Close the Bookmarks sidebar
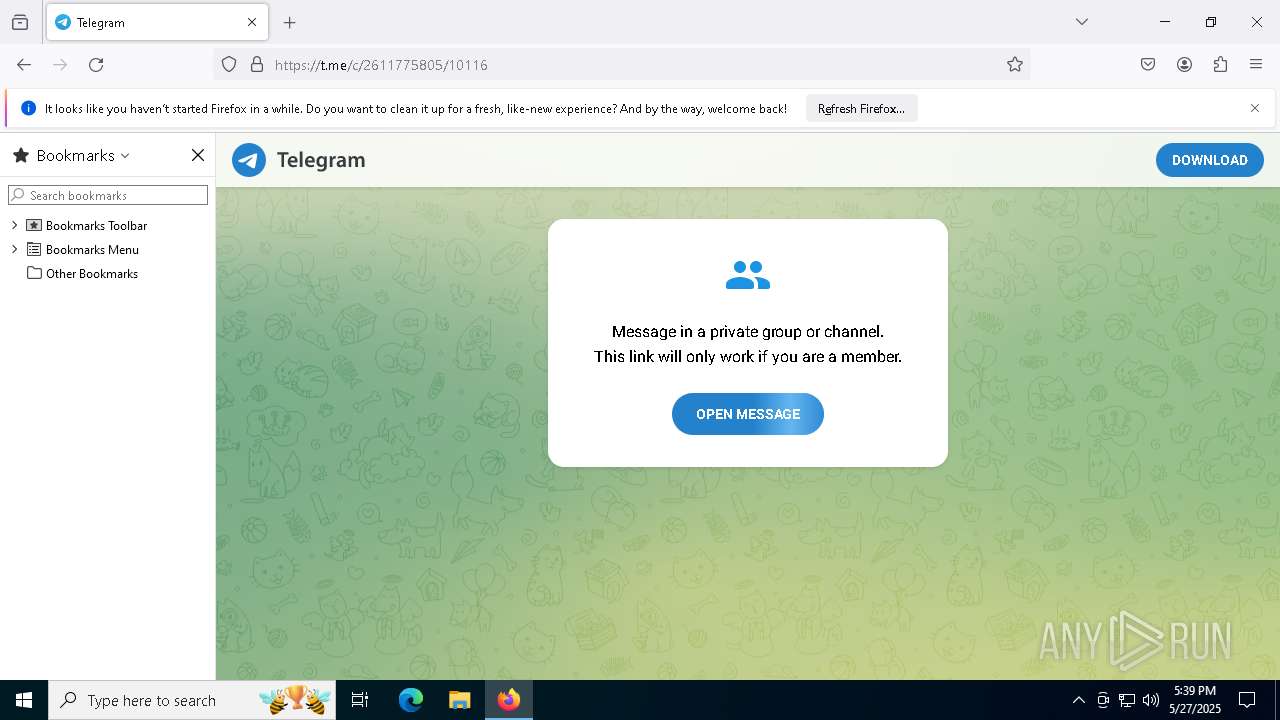The height and width of the screenshot is (720, 1280). 198,155
